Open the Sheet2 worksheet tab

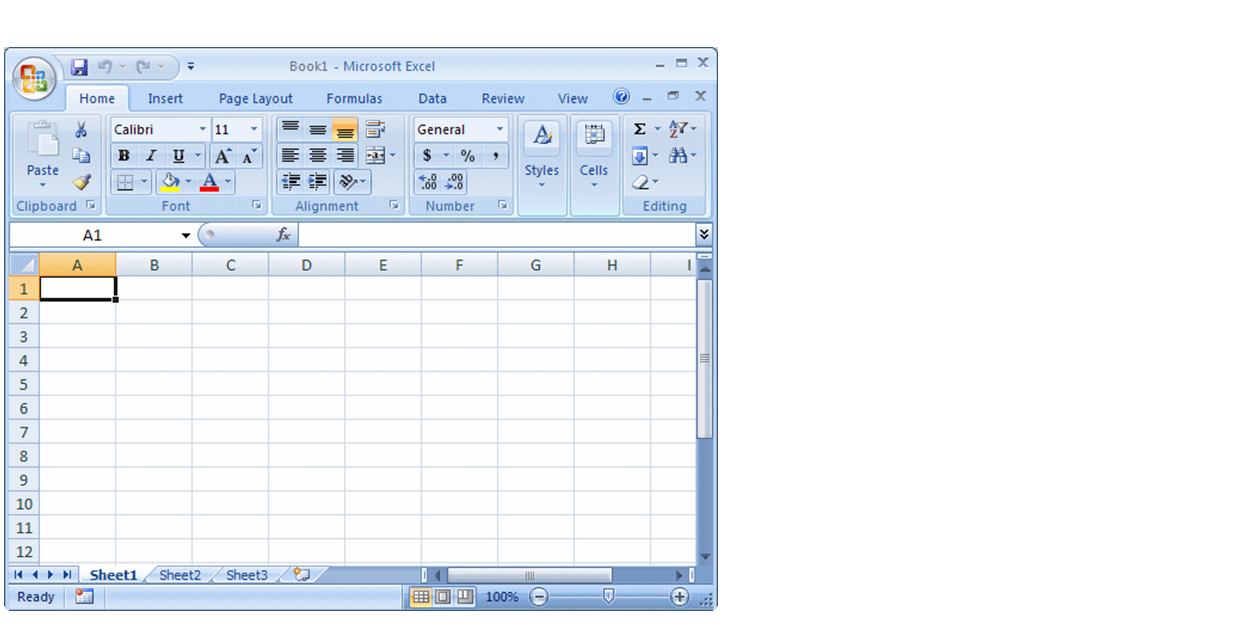180,575
